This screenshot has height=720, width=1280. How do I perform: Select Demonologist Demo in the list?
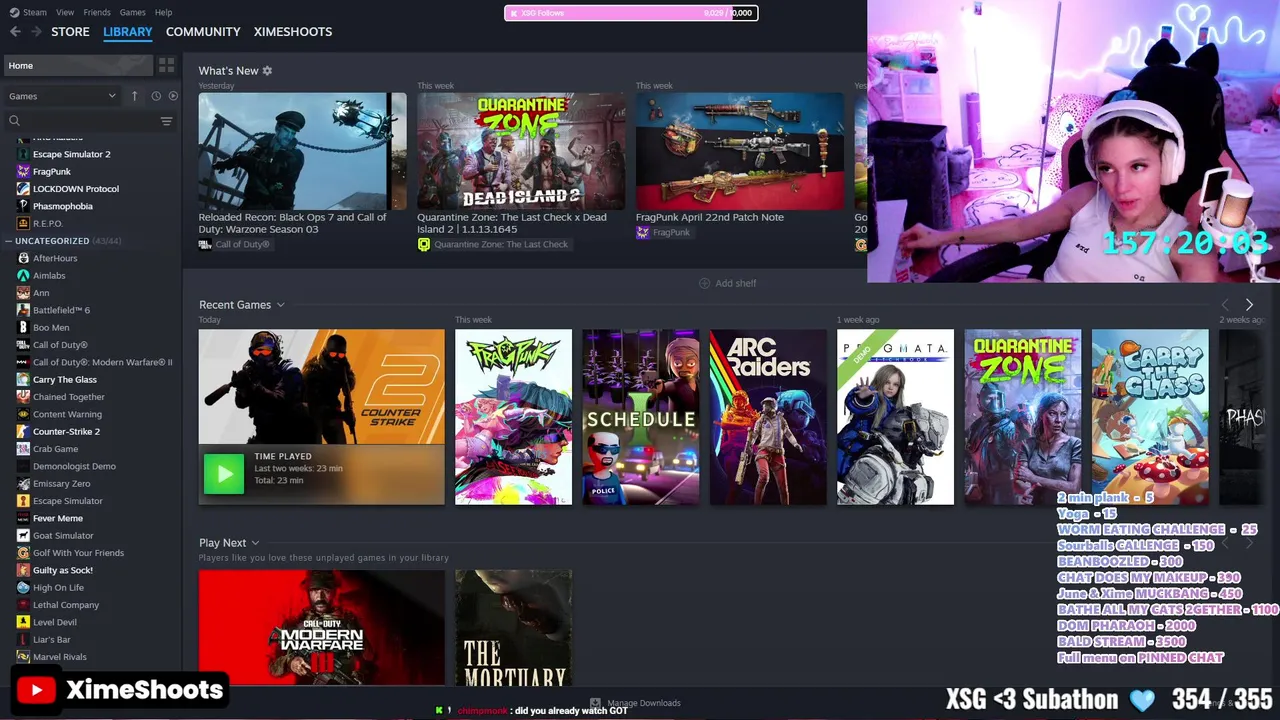click(74, 466)
